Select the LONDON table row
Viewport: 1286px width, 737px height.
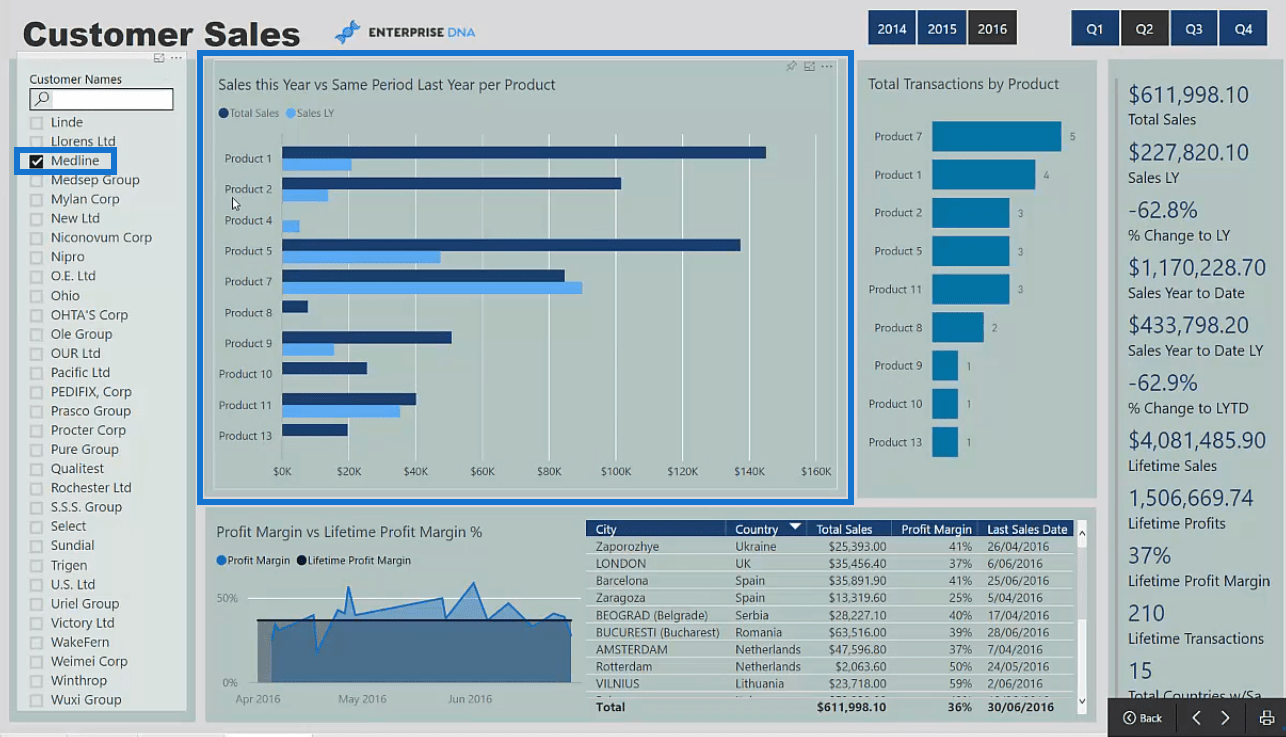coord(830,564)
